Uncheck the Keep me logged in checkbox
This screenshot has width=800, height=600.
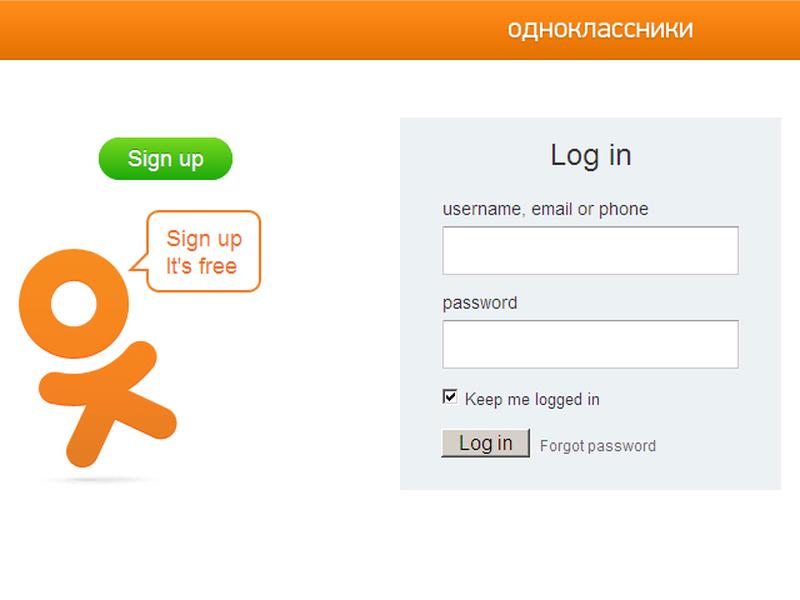click(x=450, y=397)
